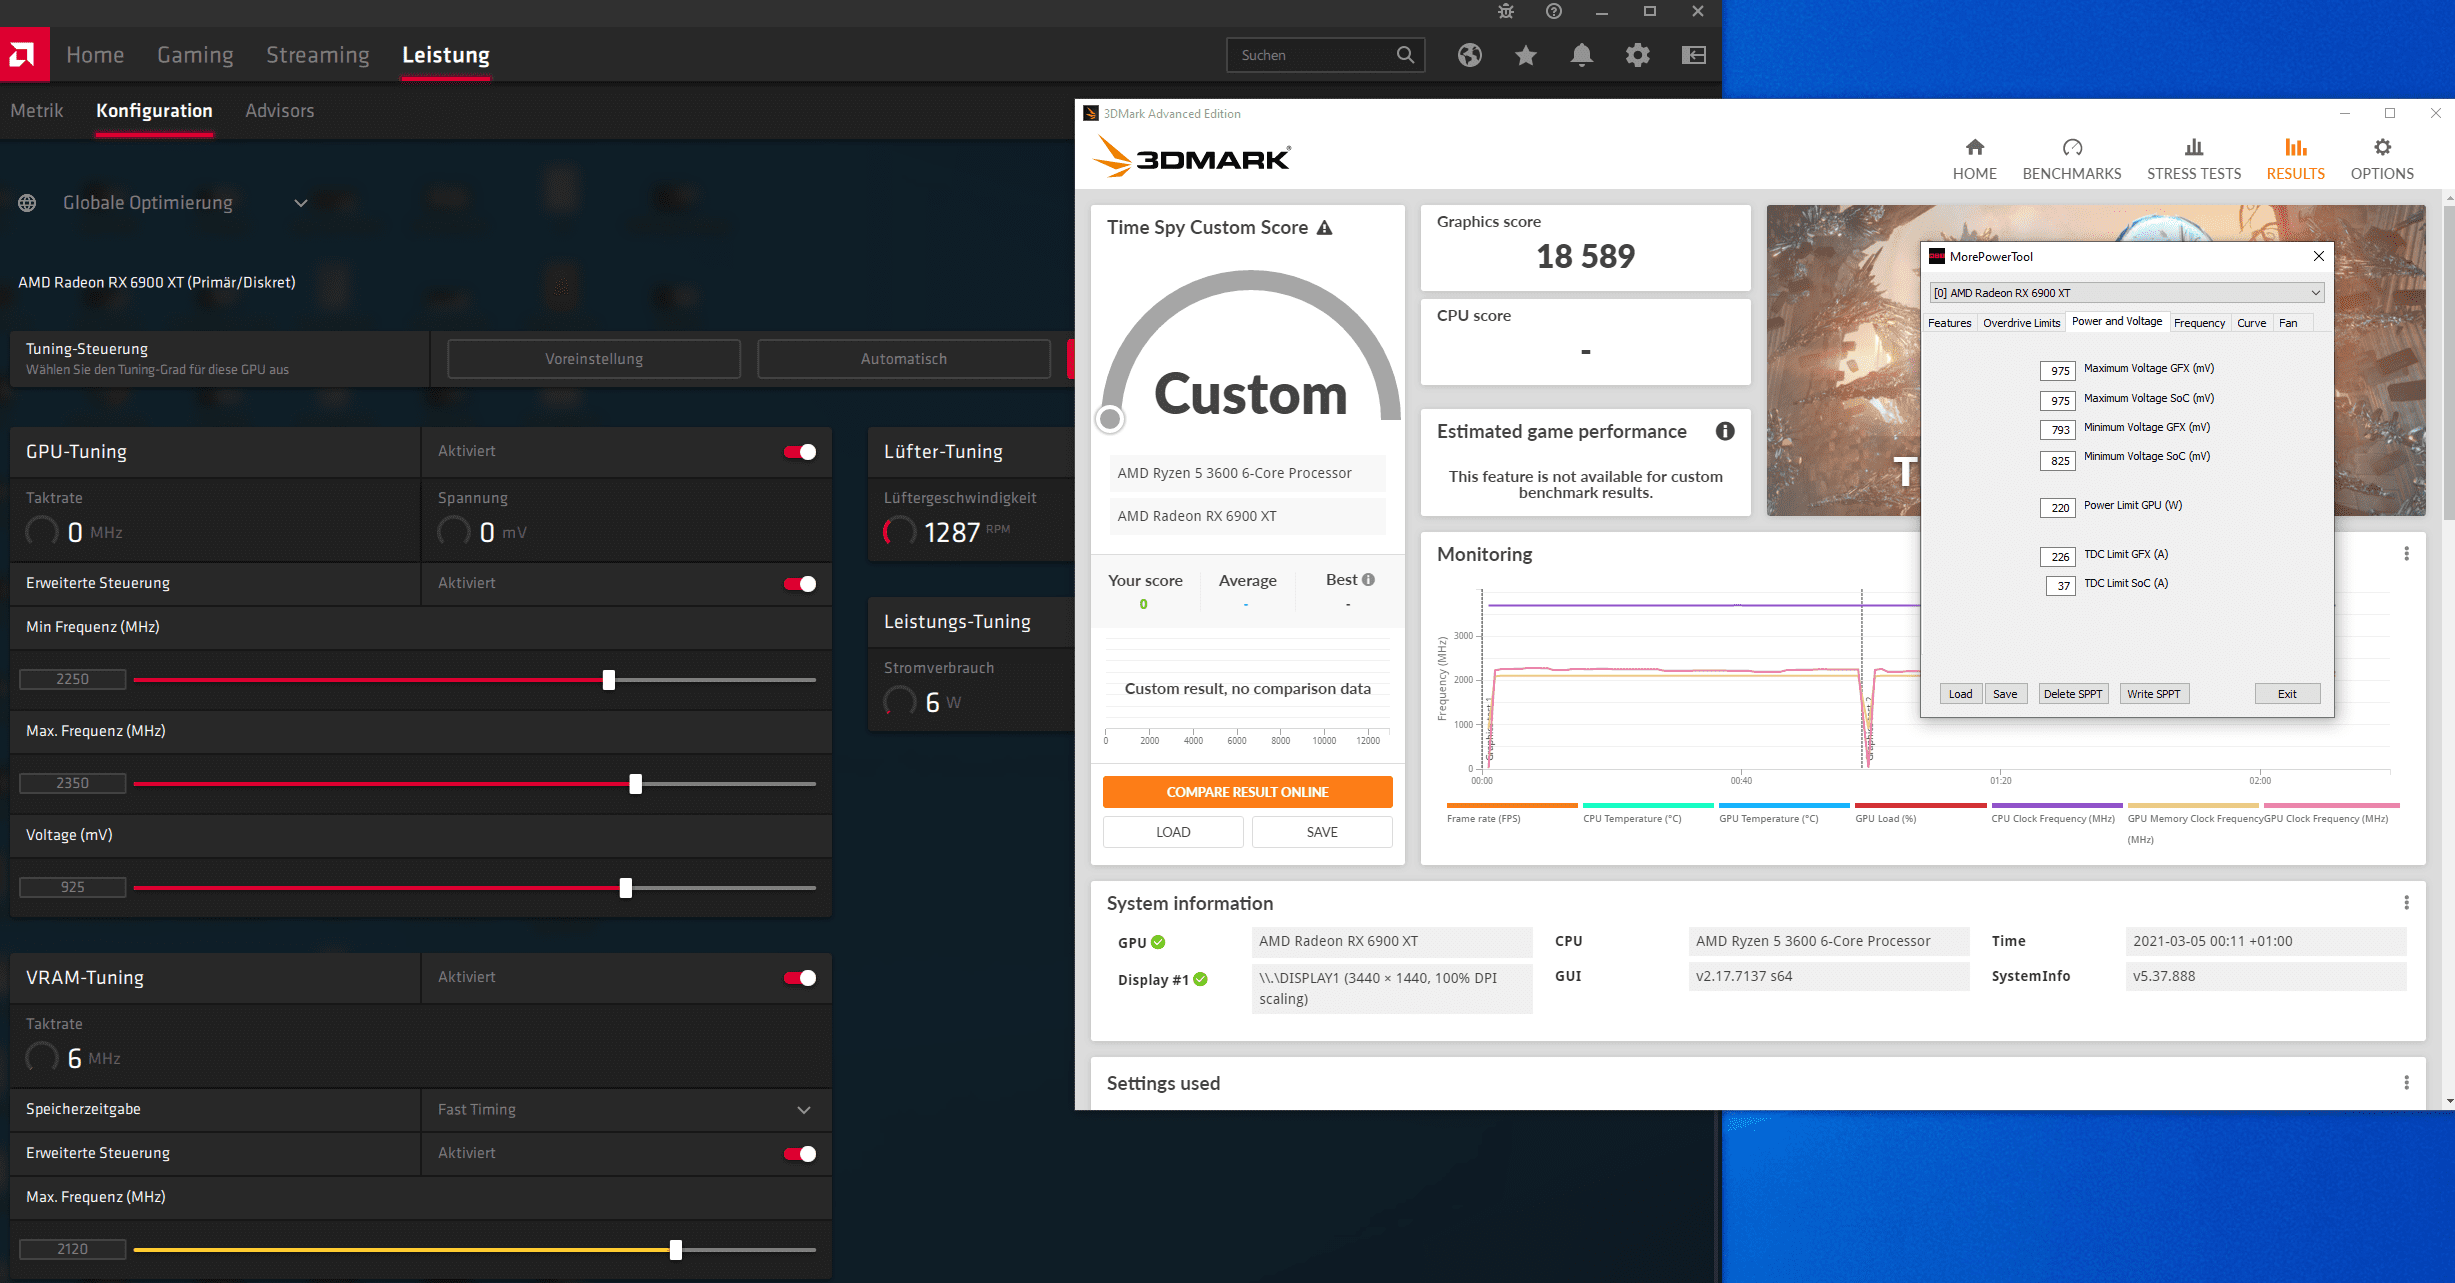This screenshot has height=1283, width=2455.
Task: Switch to the Streaming tab
Action: [318, 55]
